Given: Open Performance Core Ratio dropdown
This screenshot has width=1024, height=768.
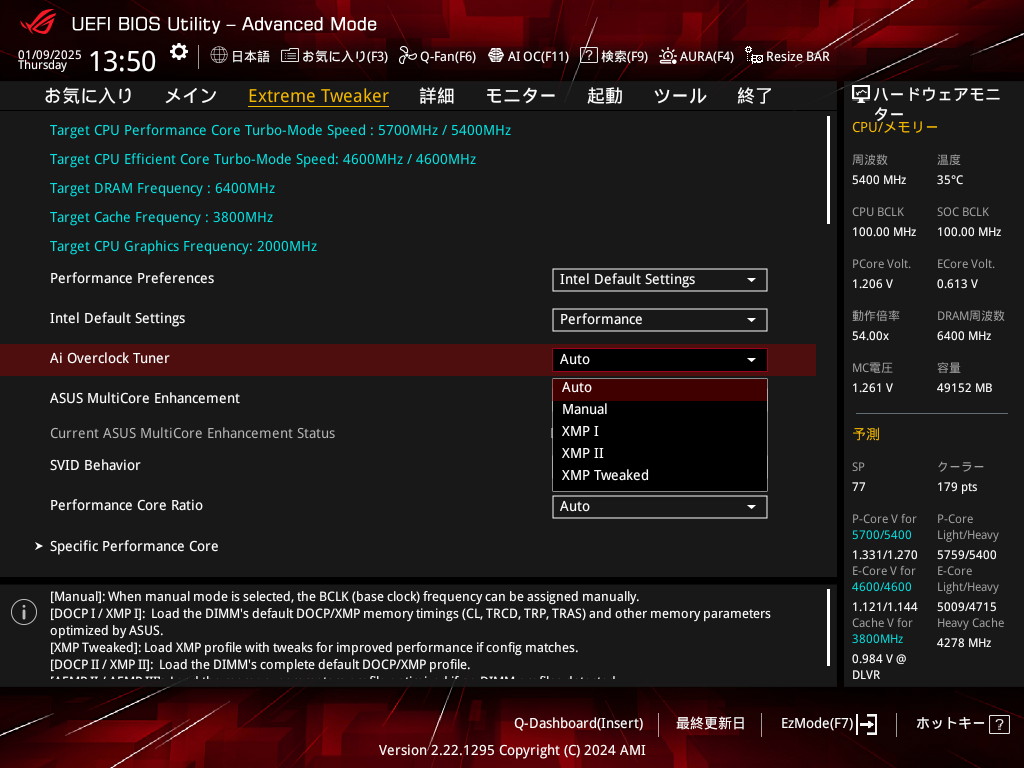Looking at the screenshot, I should click(x=659, y=506).
